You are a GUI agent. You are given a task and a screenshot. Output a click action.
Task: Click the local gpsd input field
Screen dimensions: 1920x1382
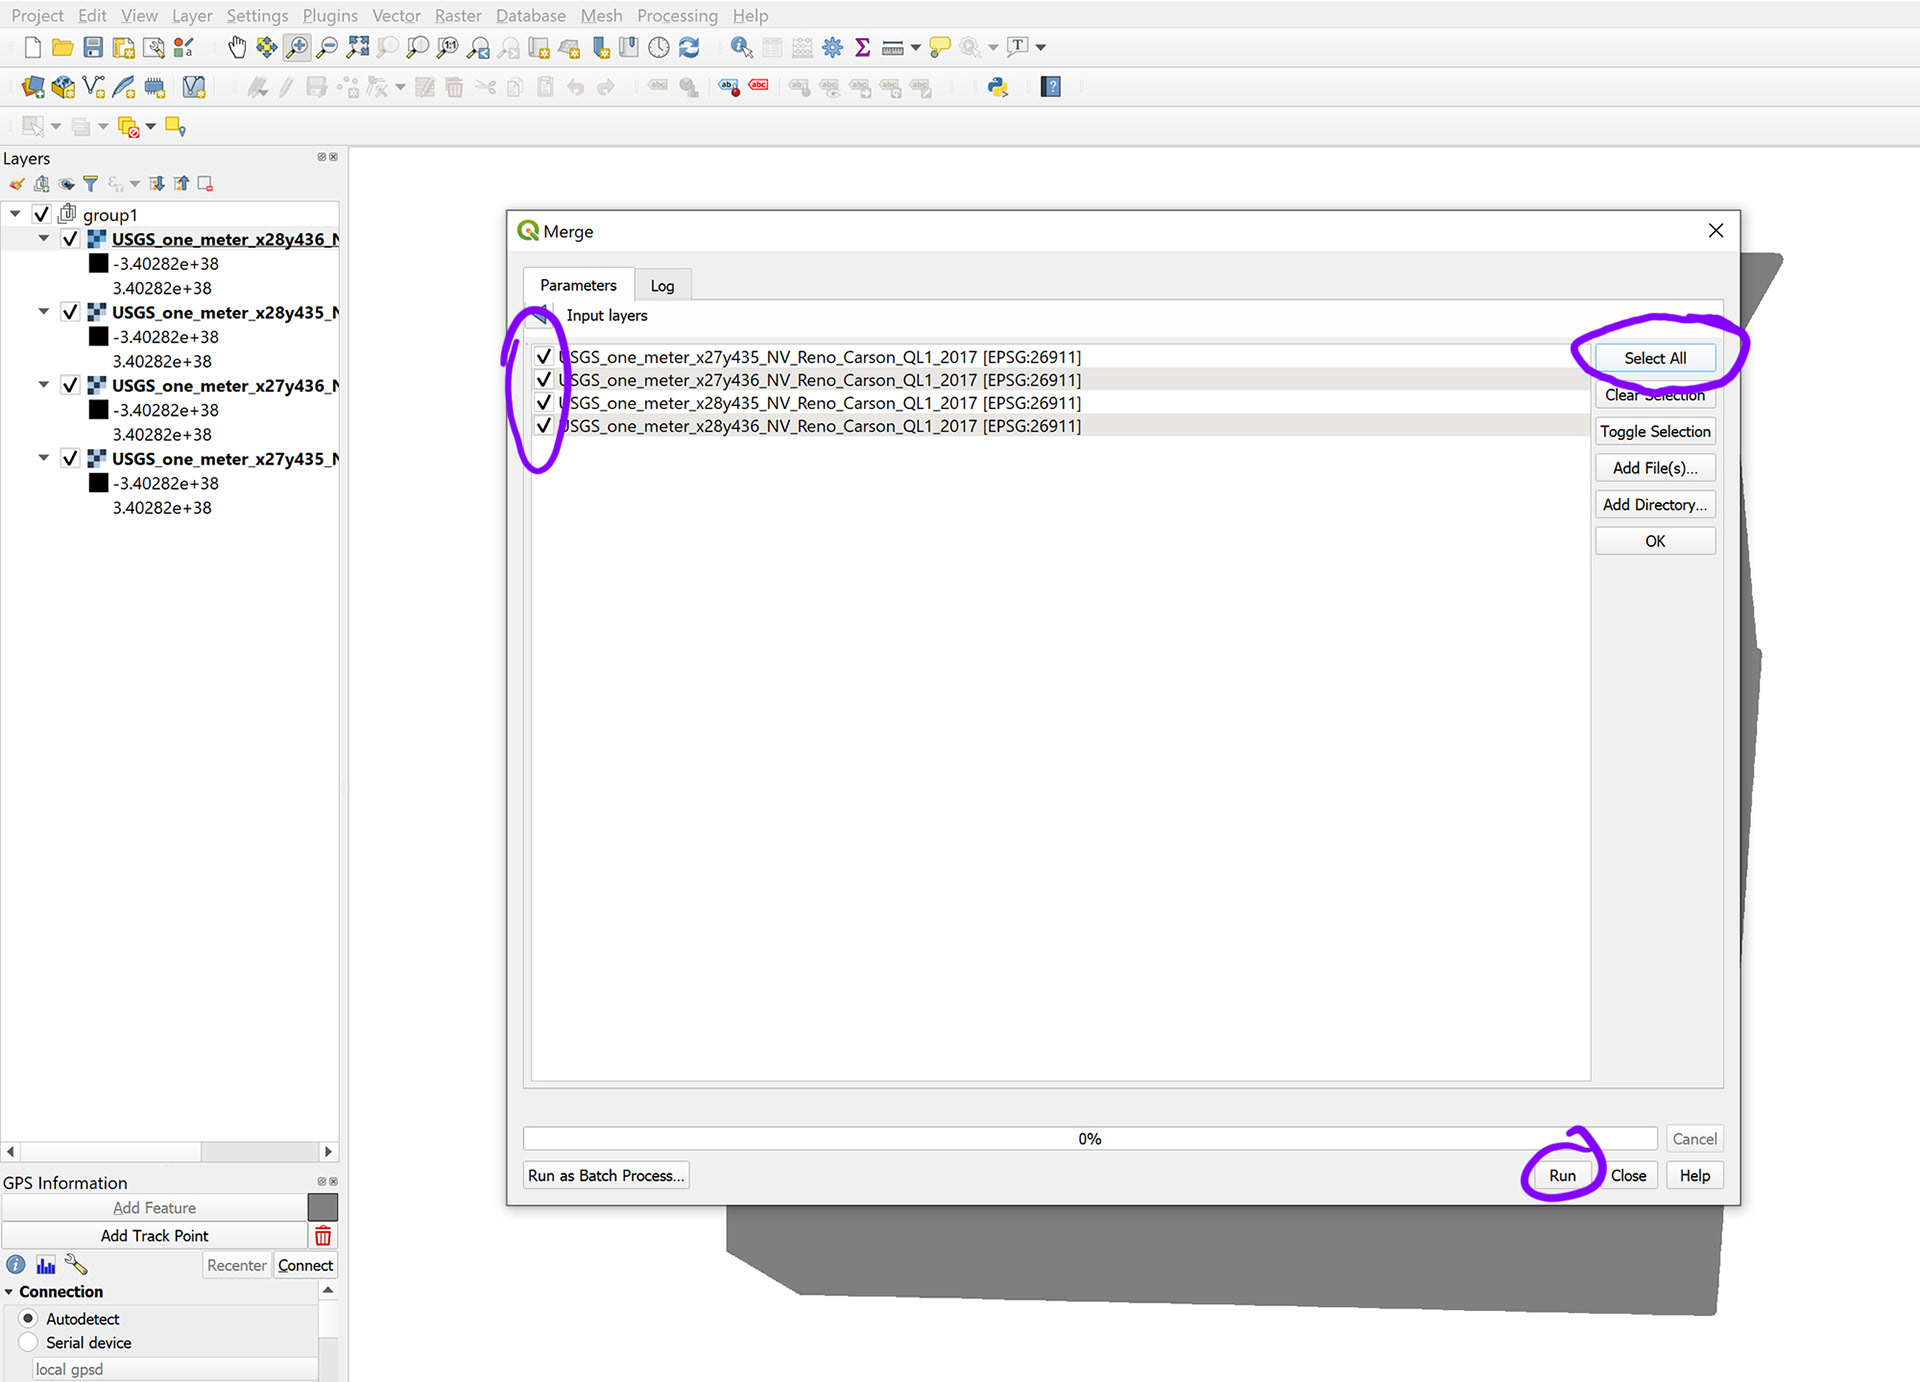point(175,1369)
